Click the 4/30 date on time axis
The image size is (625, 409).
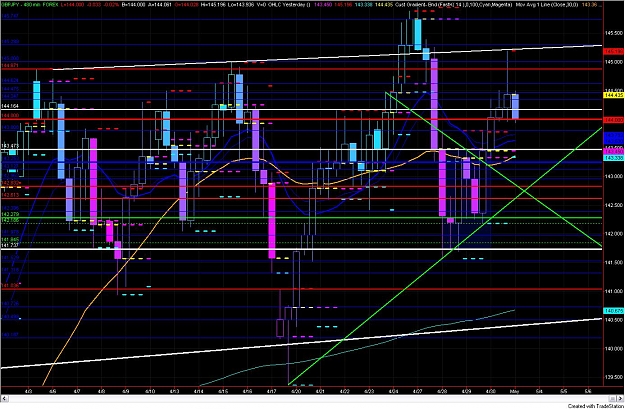click(490, 391)
